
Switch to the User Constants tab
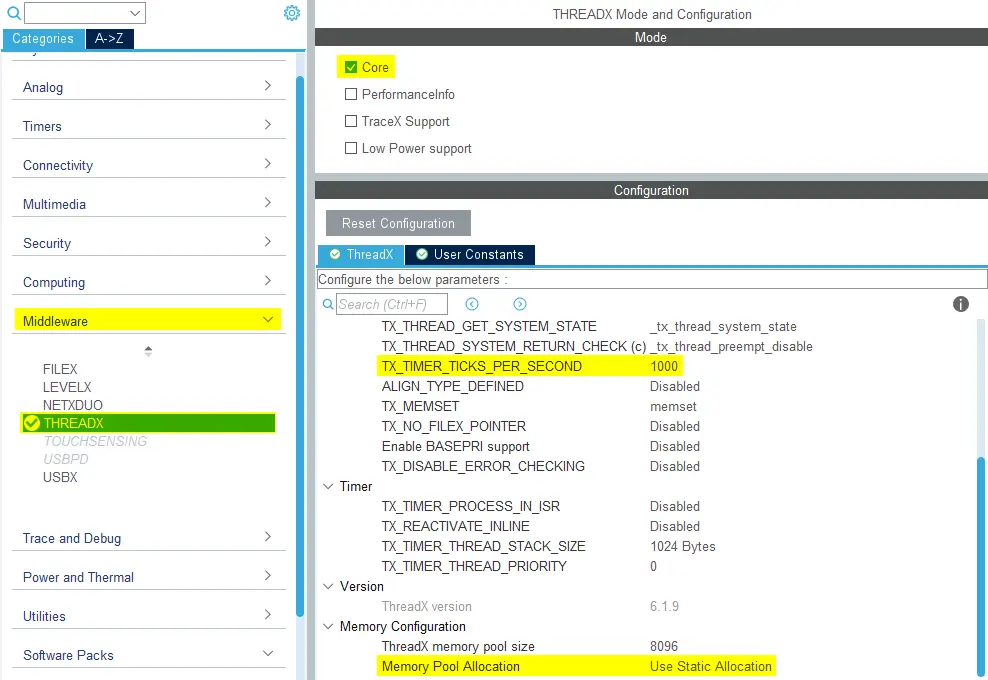pyautogui.click(x=470, y=254)
